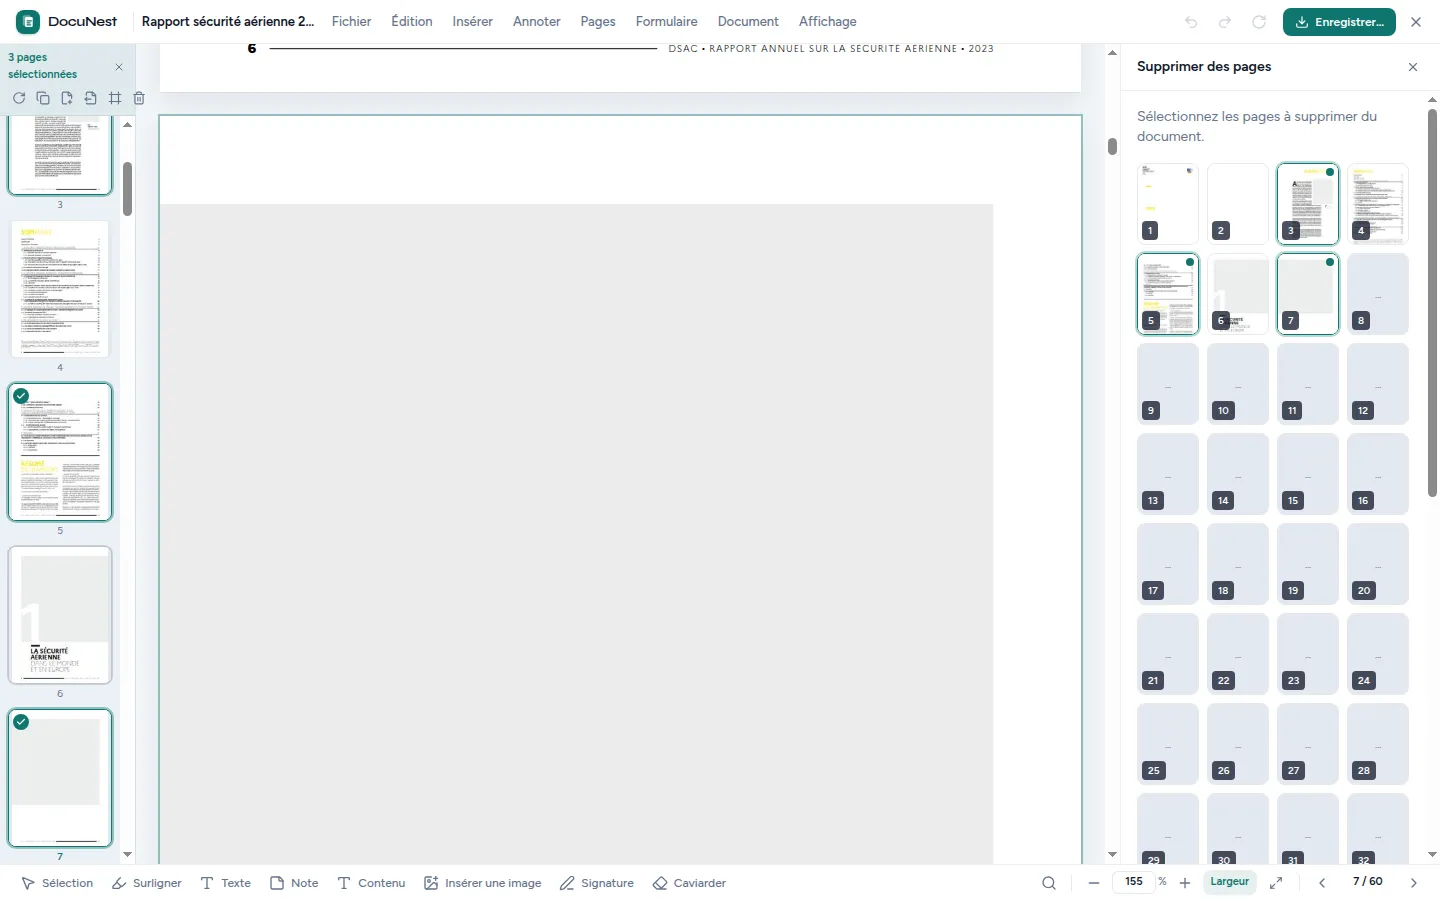Image resolution: width=1440 pixels, height=900 pixels.
Task: Zoom in with the plus button
Action: pyautogui.click(x=1185, y=883)
